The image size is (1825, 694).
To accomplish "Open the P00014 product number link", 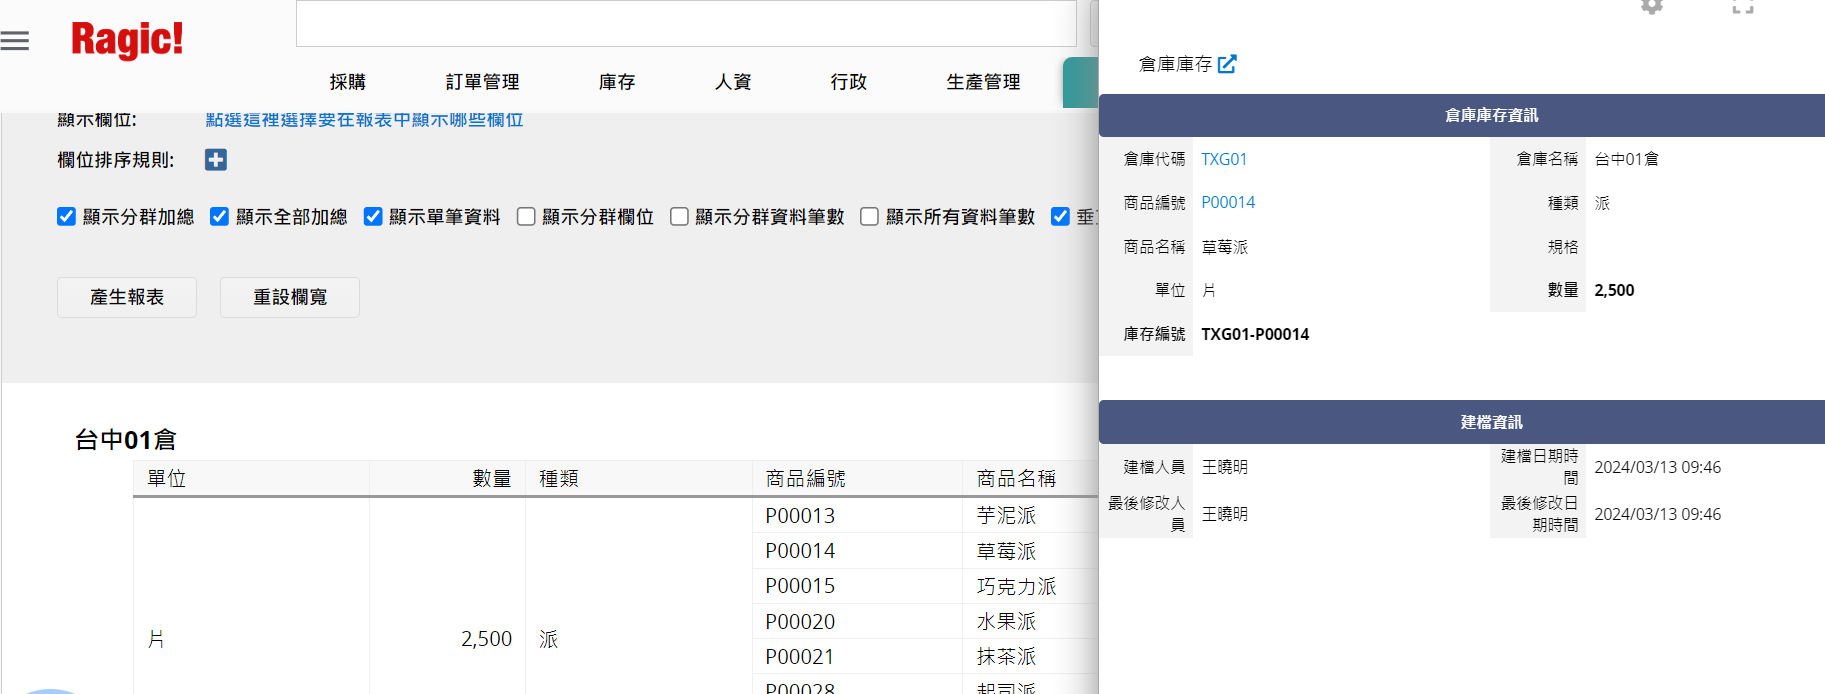I will coord(1228,202).
